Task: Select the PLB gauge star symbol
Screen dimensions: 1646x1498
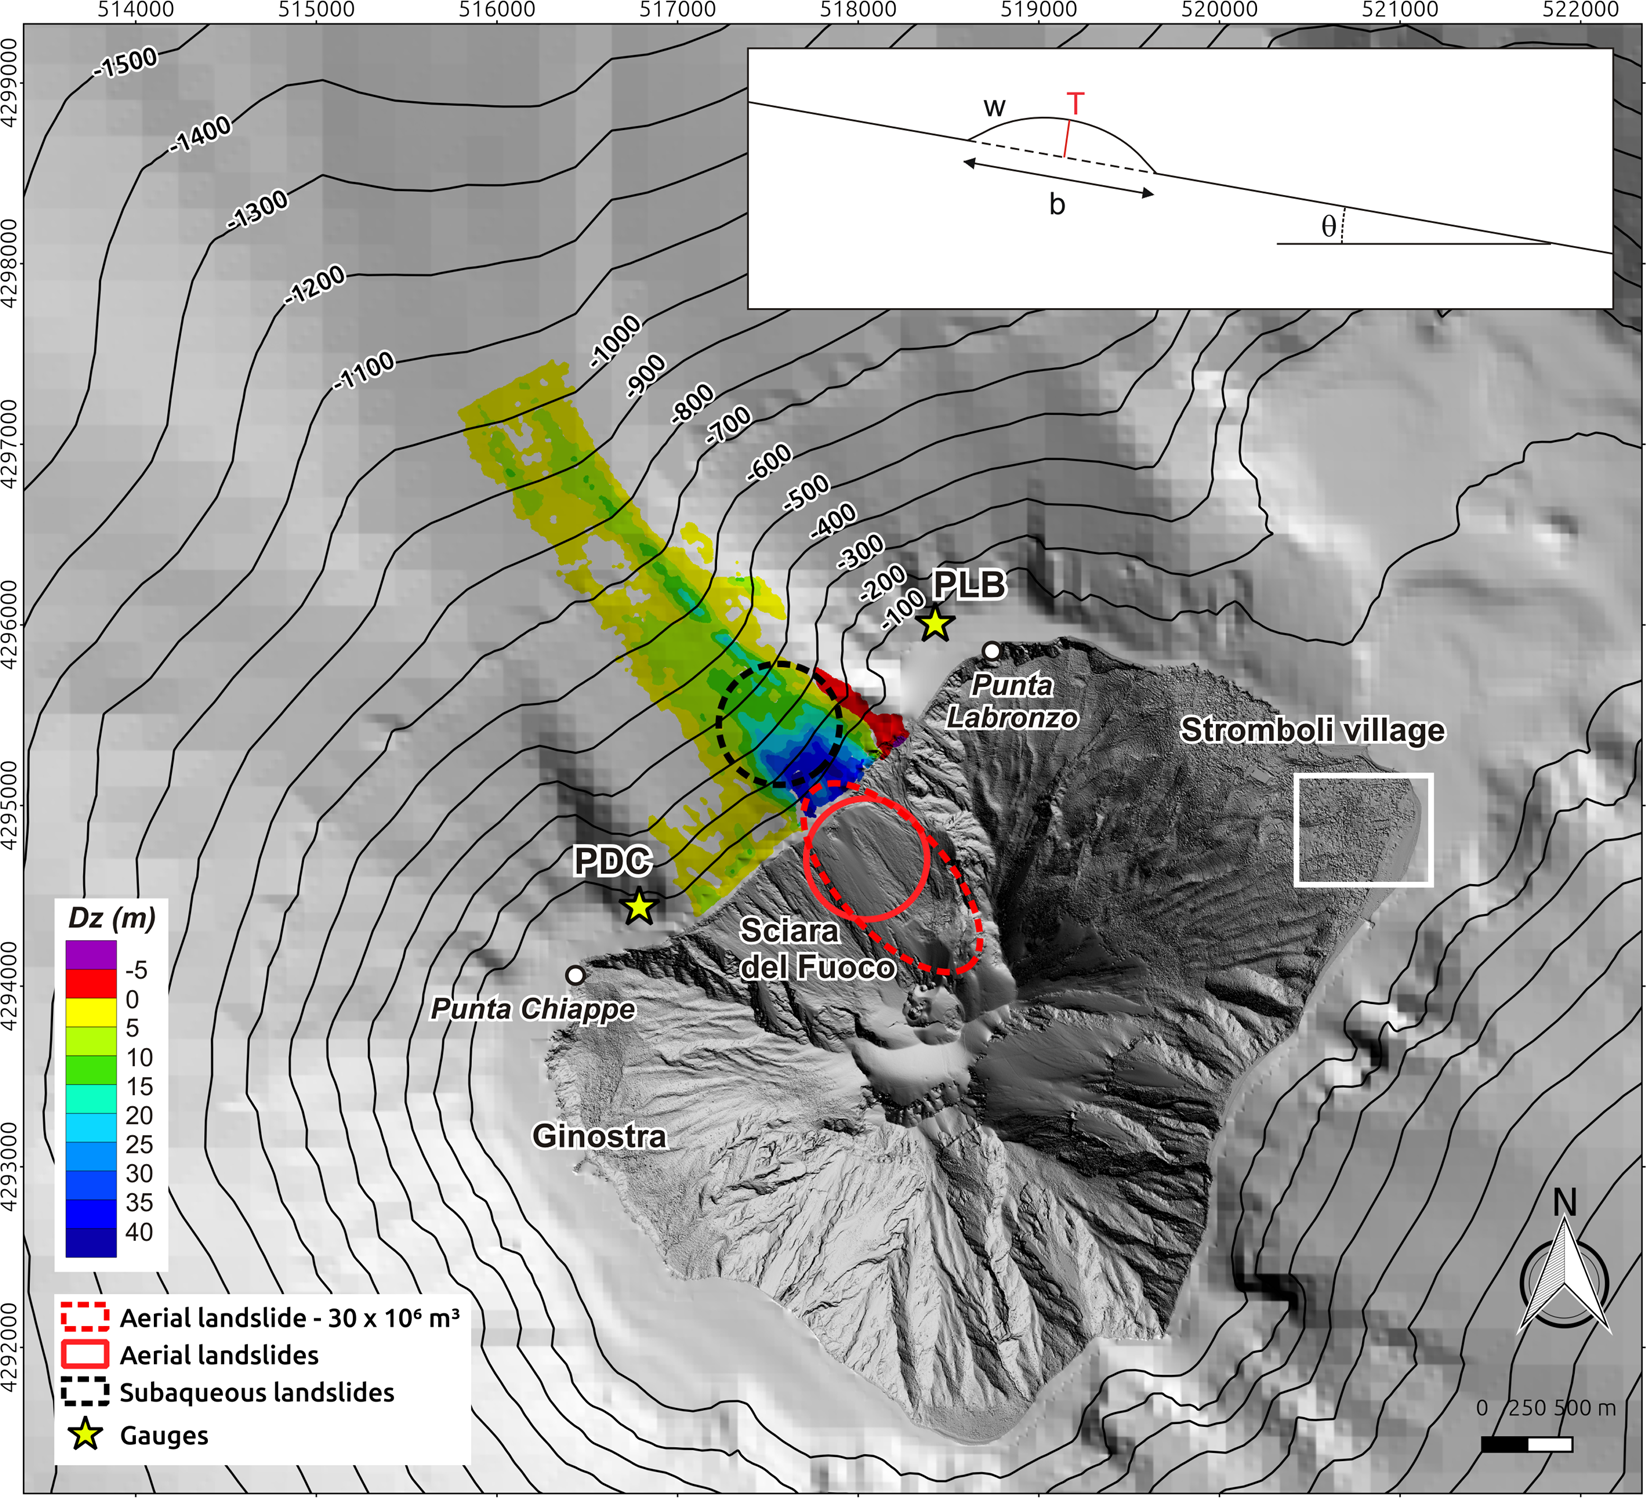Action: (x=934, y=623)
